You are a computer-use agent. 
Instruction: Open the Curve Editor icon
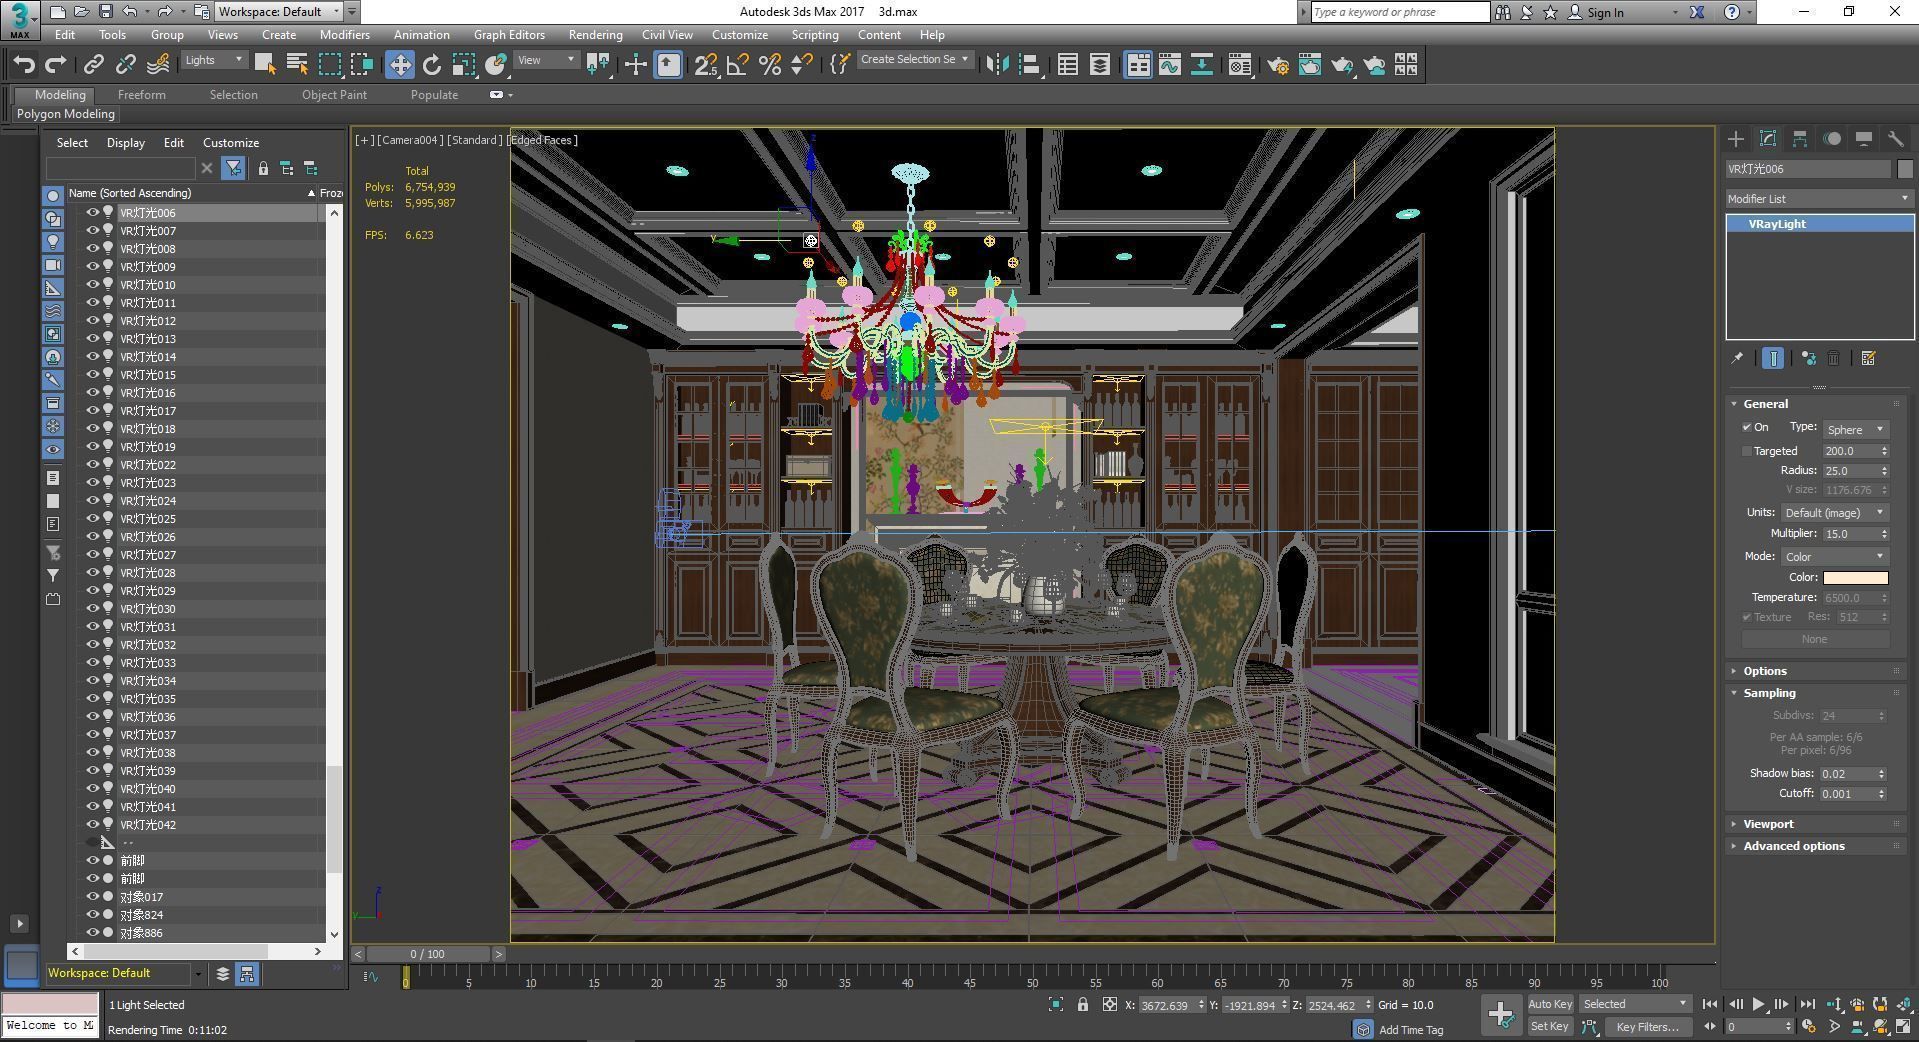[1169, 65]
